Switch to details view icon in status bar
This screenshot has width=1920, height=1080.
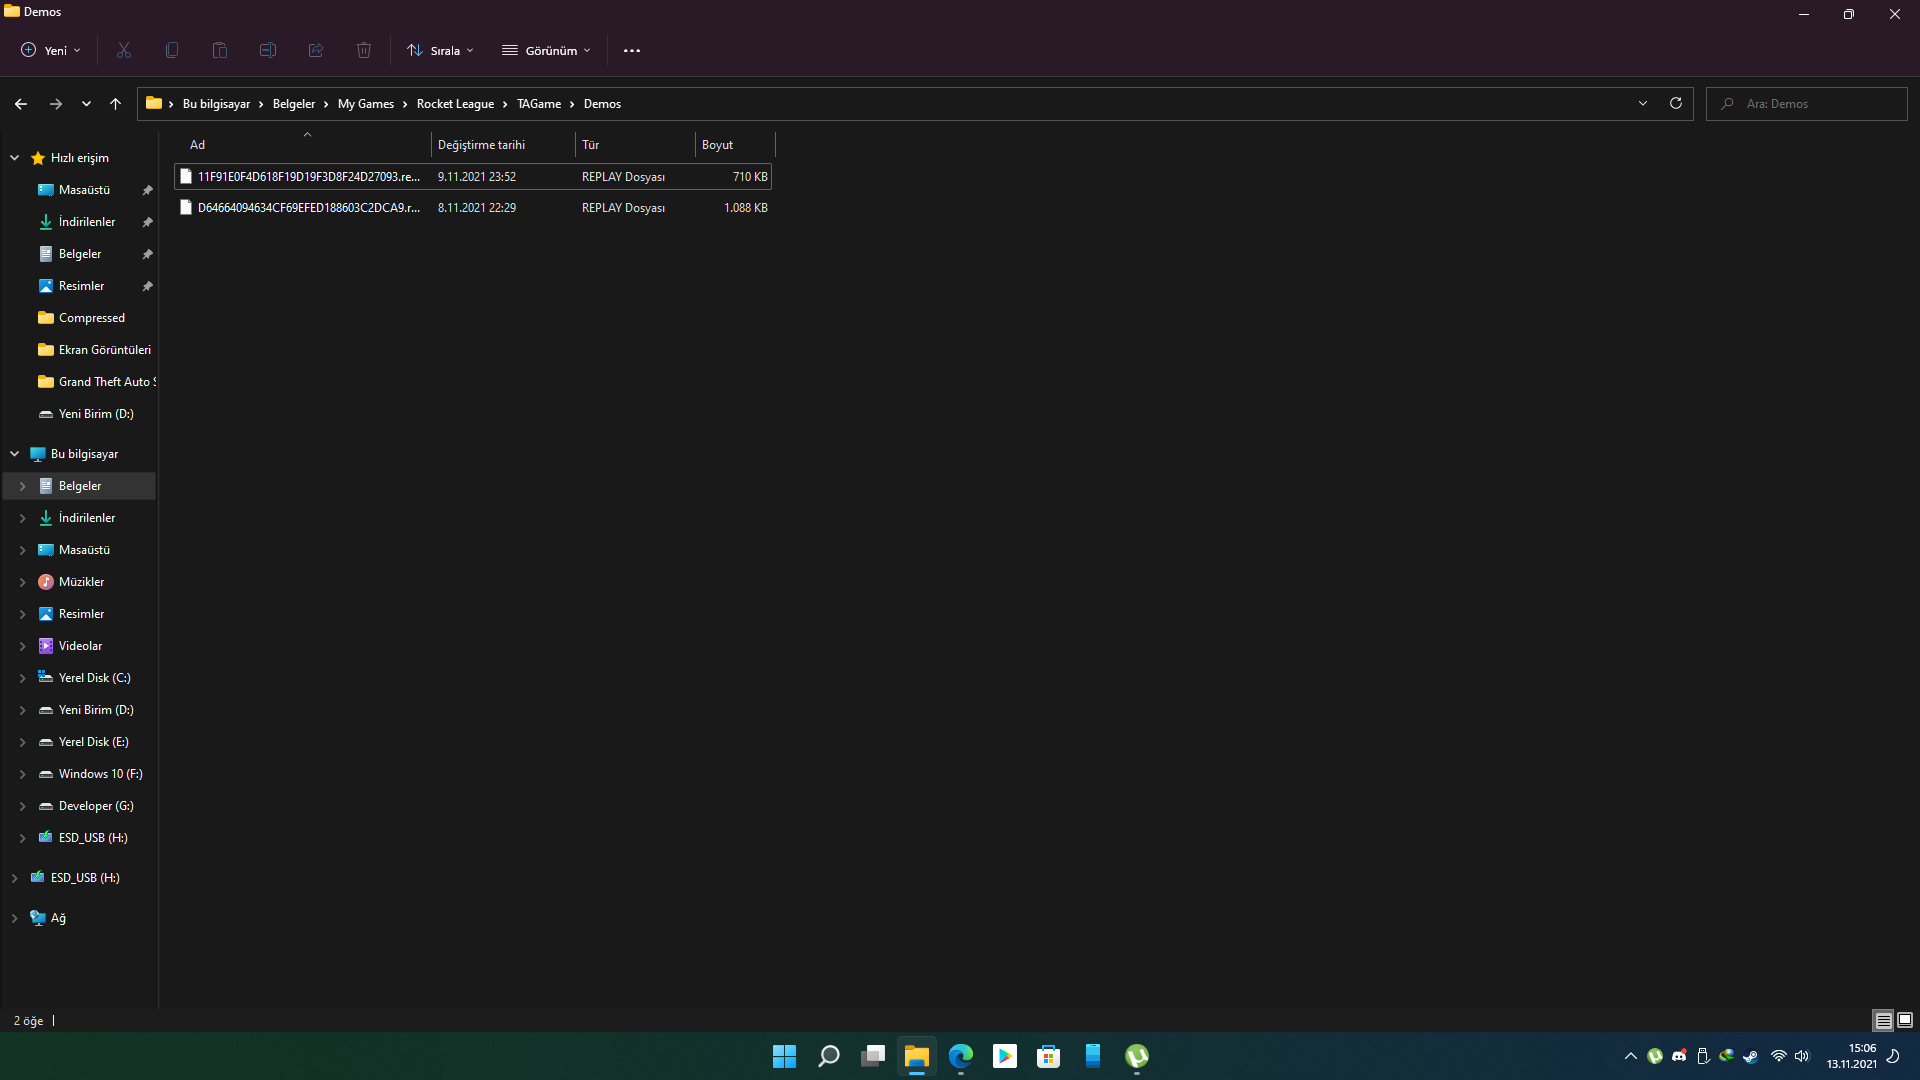pos(1883,1020)
